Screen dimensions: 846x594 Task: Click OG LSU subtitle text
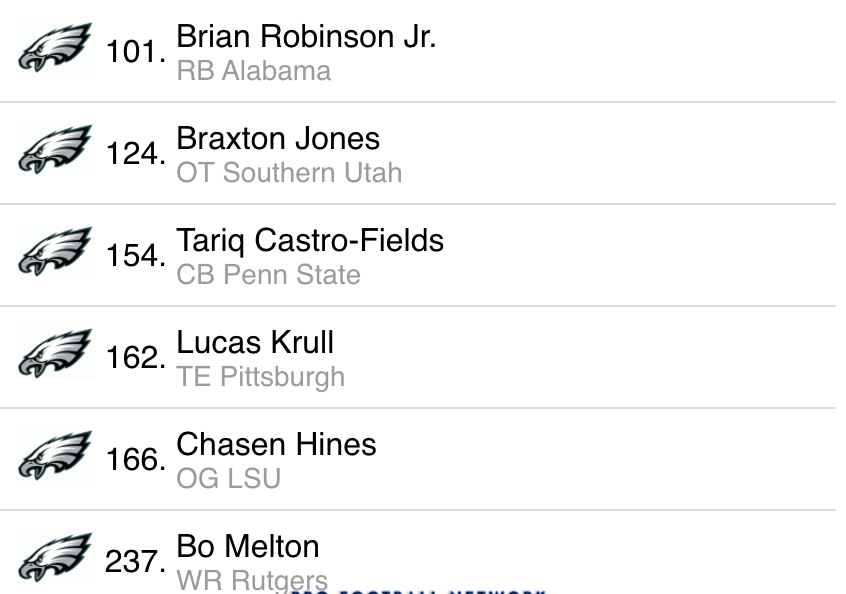228,479
